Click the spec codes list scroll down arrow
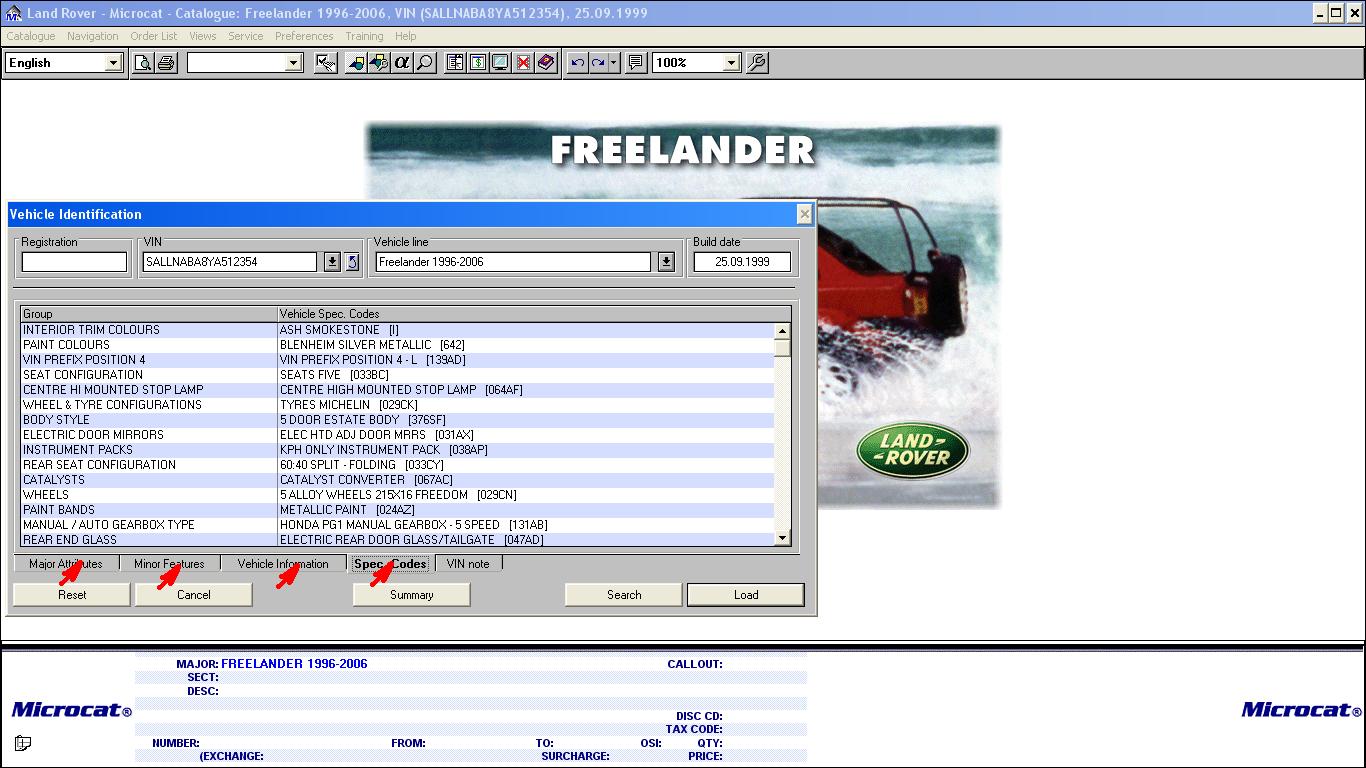The width and height of the screenshot is (1366, 768). click(782, 539)
